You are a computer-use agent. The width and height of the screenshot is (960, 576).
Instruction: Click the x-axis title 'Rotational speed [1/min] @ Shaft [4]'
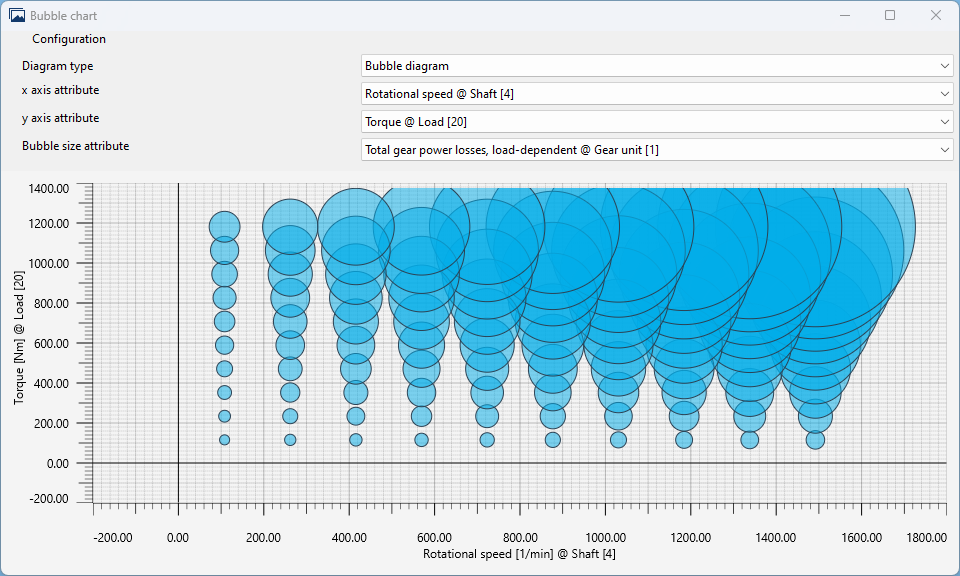[519, 554]
